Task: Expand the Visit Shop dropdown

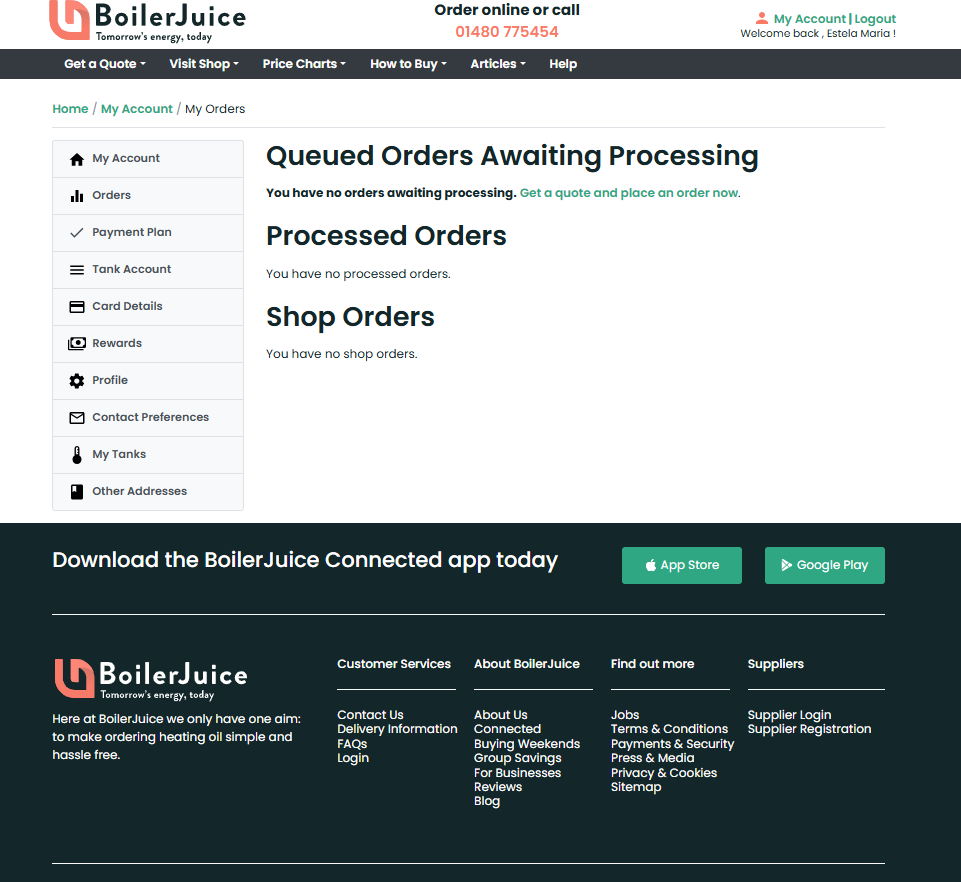Action: [x=204, y=64]
